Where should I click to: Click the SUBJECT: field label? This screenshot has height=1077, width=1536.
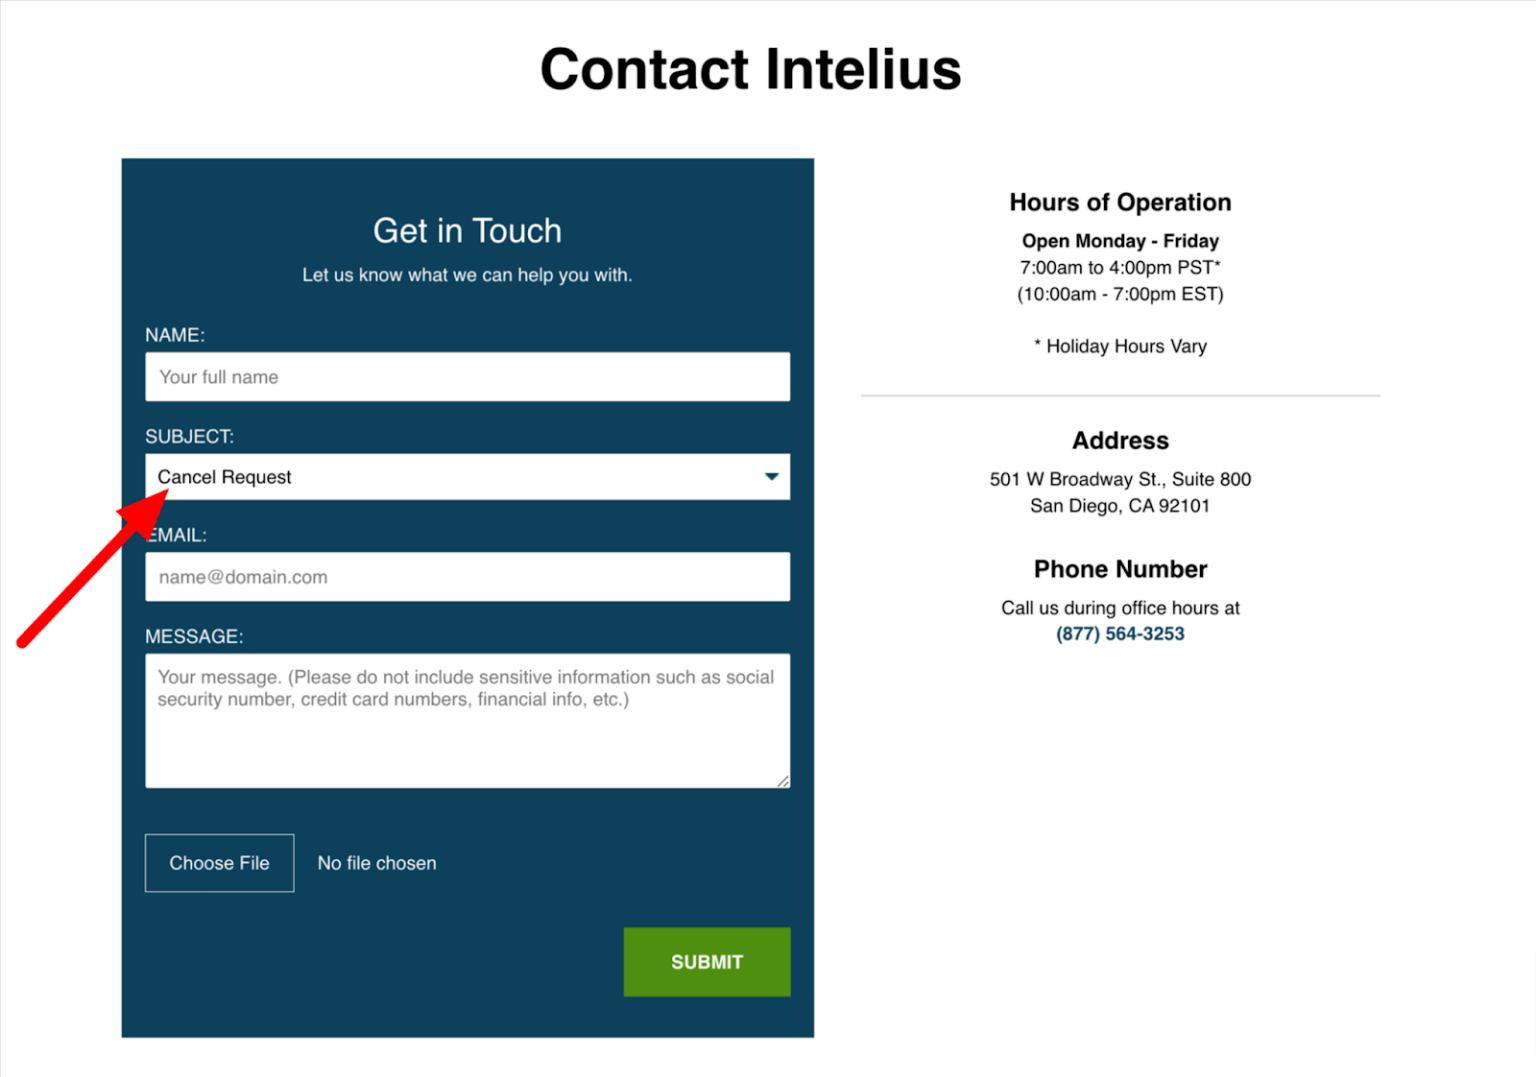click(x=190, y=436)
